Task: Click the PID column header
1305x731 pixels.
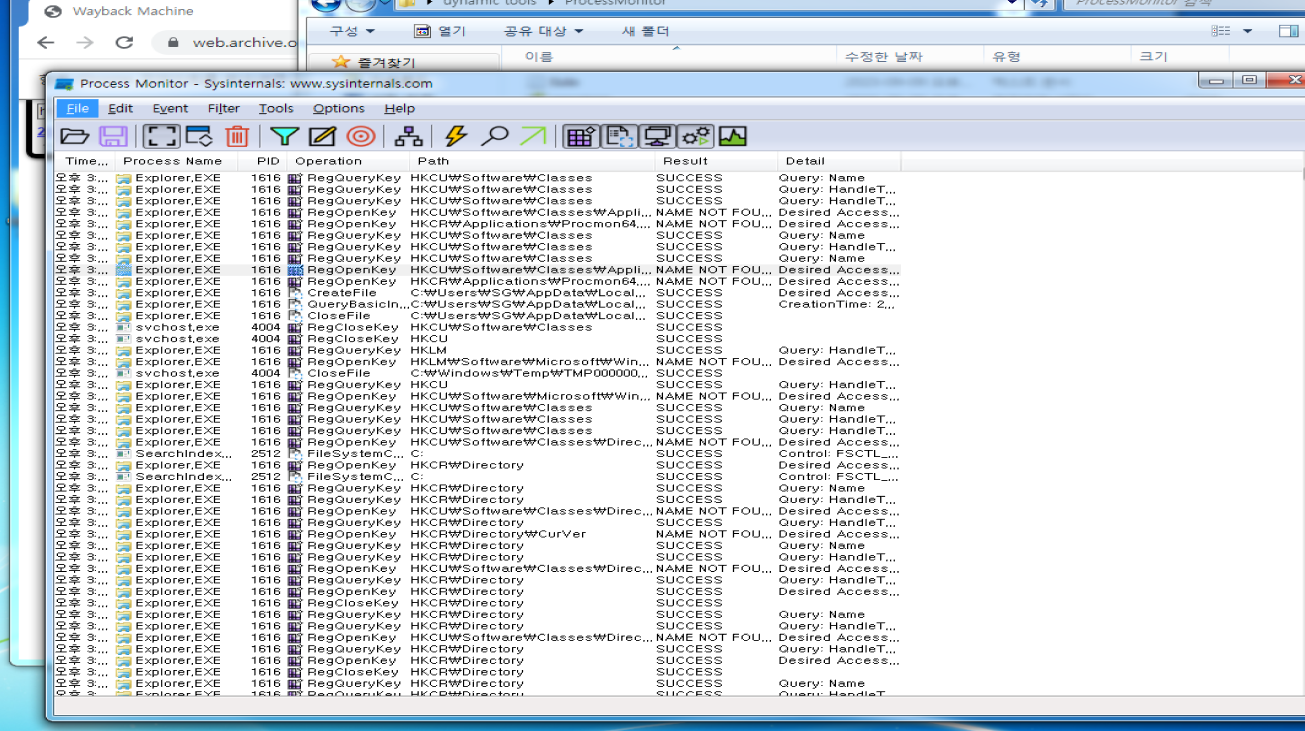Action: point(263,161)
